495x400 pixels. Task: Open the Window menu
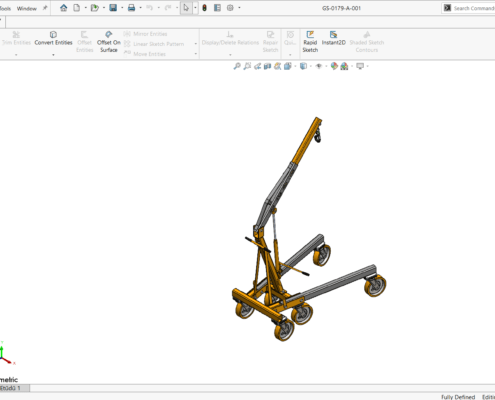click(27, 8)
